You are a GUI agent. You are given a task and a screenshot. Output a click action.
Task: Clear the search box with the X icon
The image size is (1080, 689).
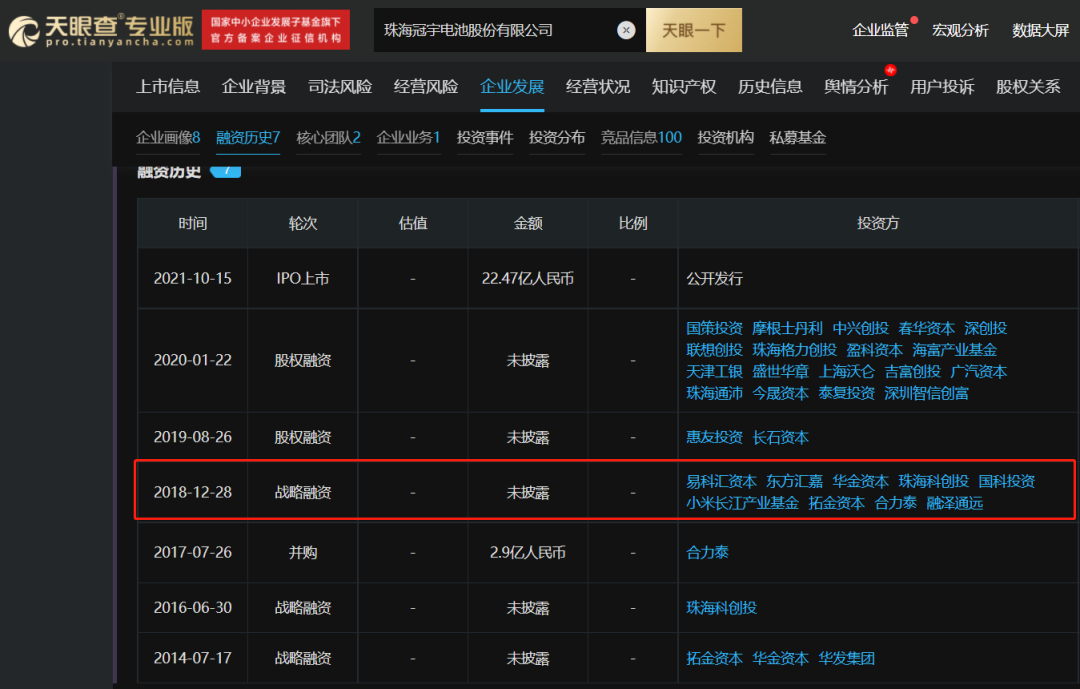click(625, 30)
